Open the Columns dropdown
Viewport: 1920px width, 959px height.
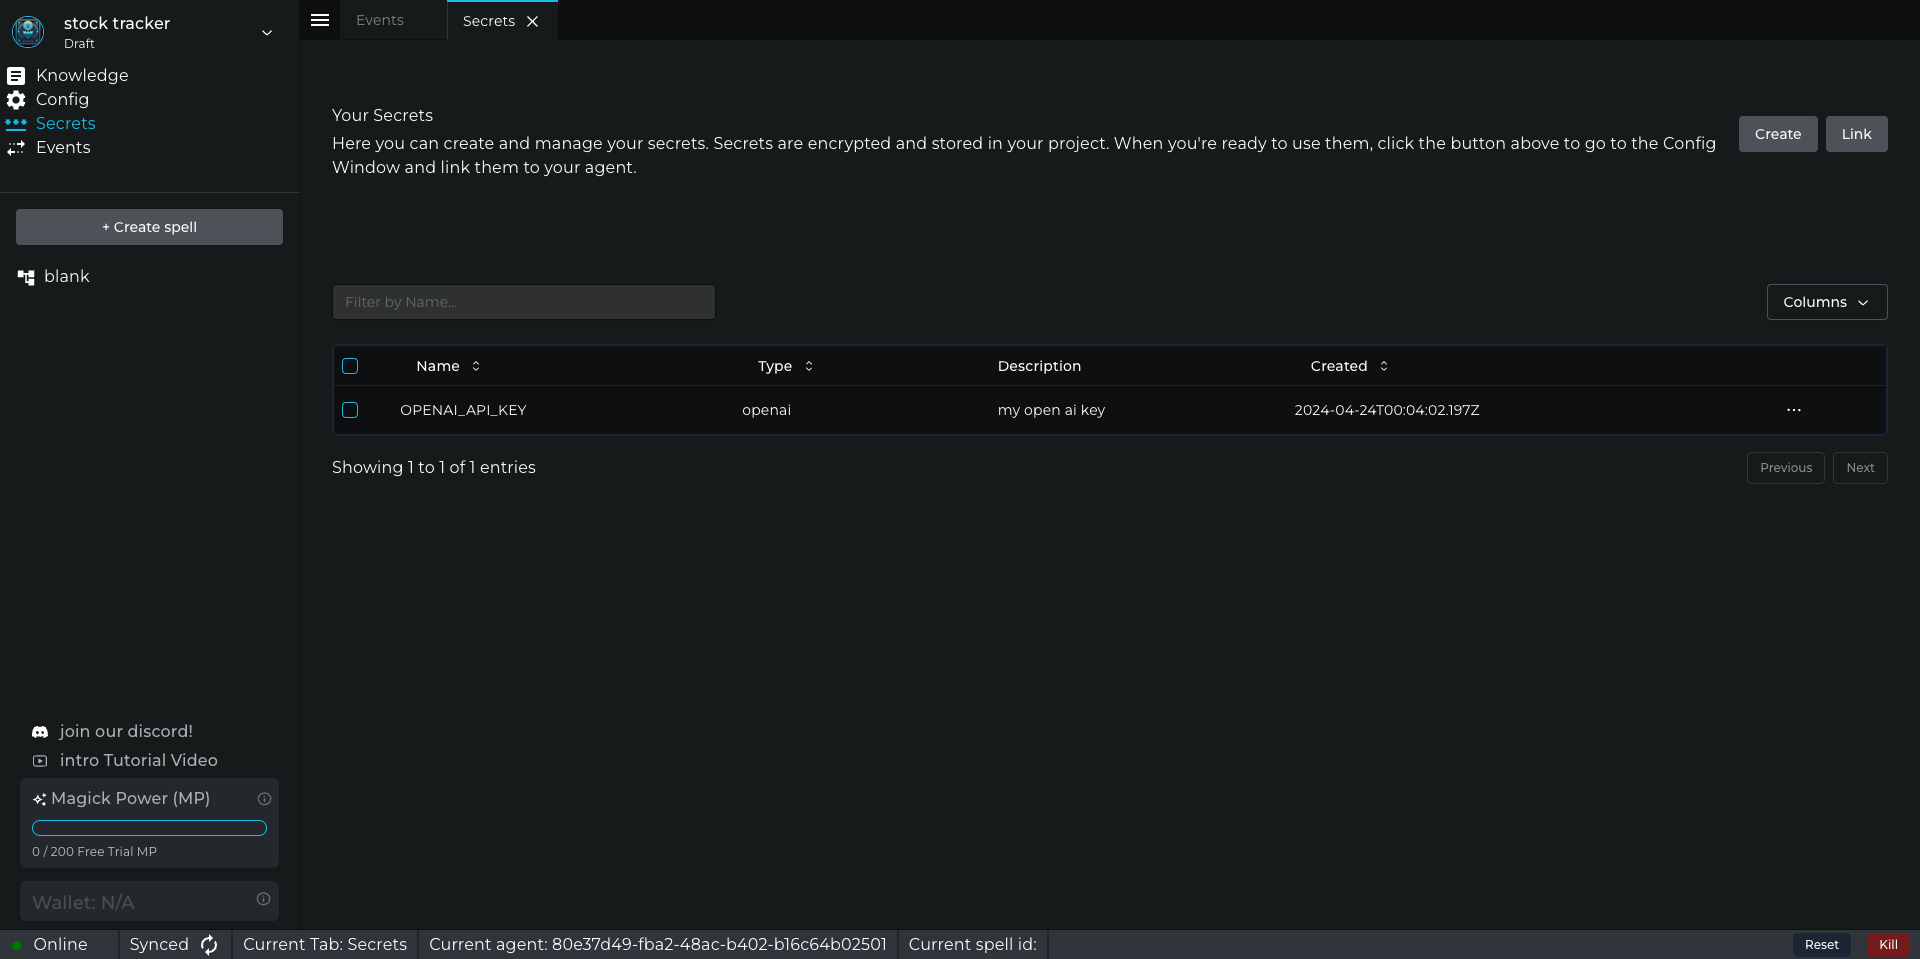1826,302
